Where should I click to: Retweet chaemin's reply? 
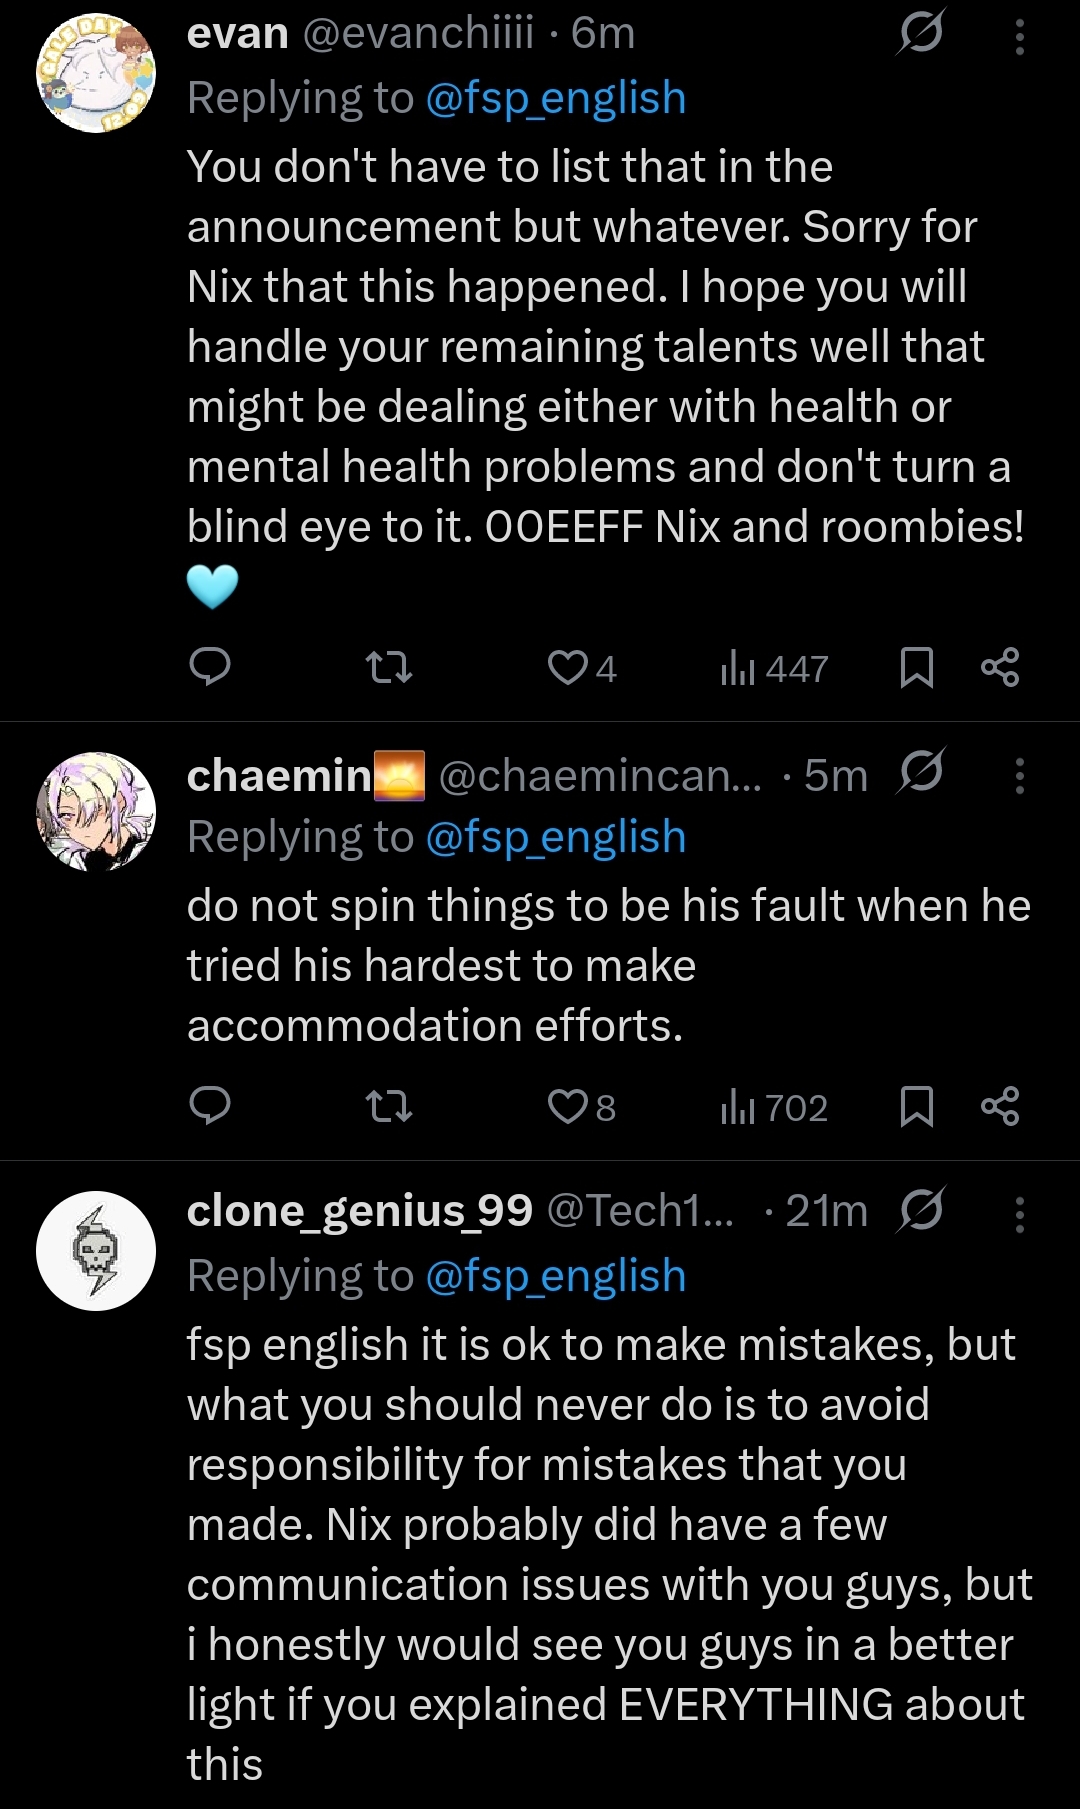point(388,1106)
